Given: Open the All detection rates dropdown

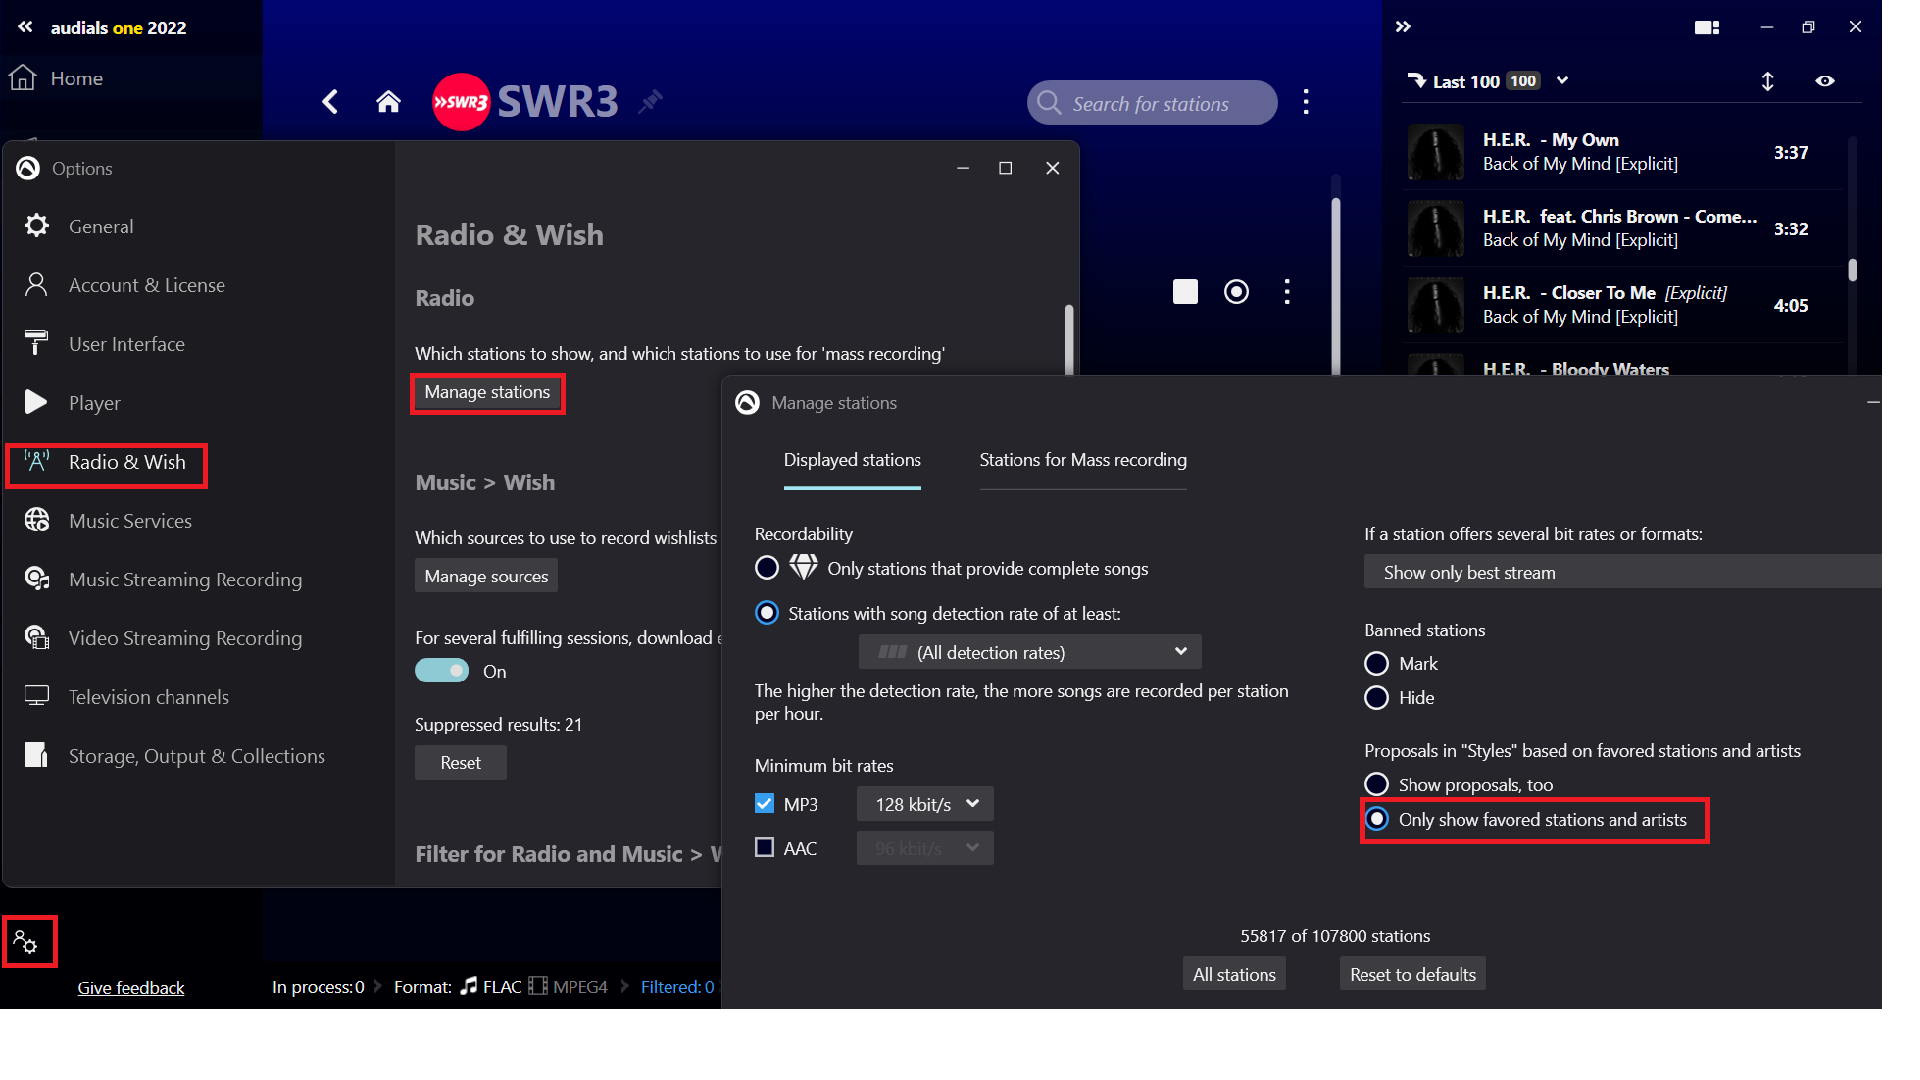Looking at the screenshot, I should click(1030, 652).
